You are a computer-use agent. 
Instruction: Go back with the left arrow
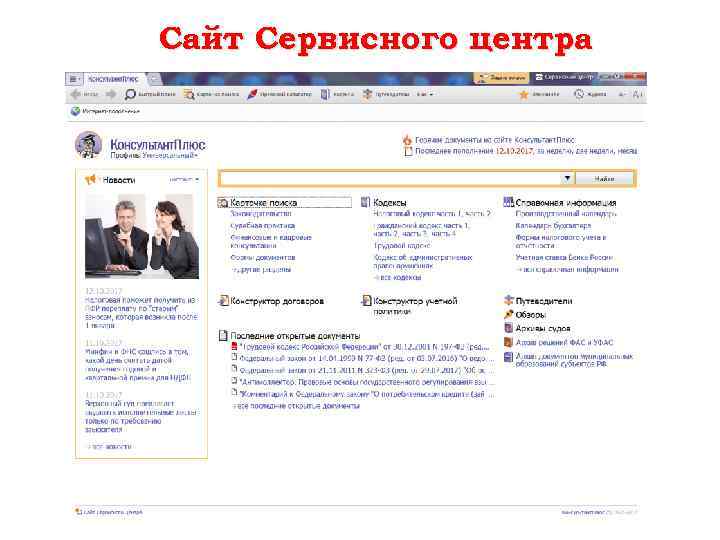click(76, 95)
